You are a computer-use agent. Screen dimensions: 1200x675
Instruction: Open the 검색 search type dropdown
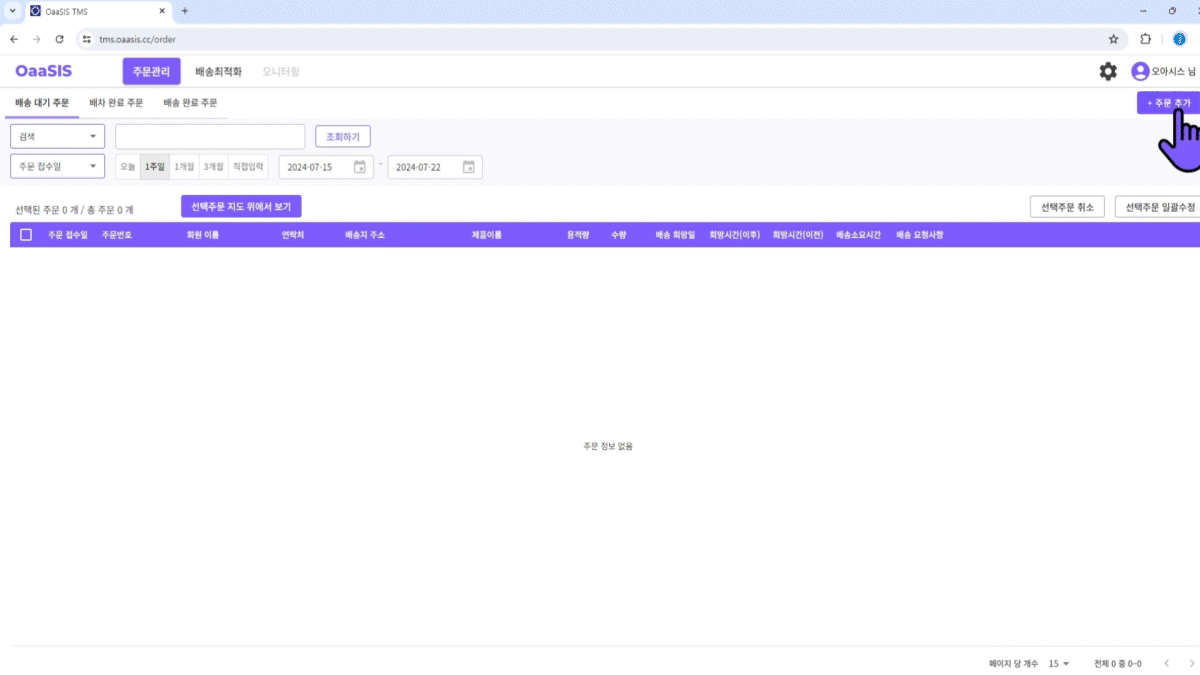point(57,135)
